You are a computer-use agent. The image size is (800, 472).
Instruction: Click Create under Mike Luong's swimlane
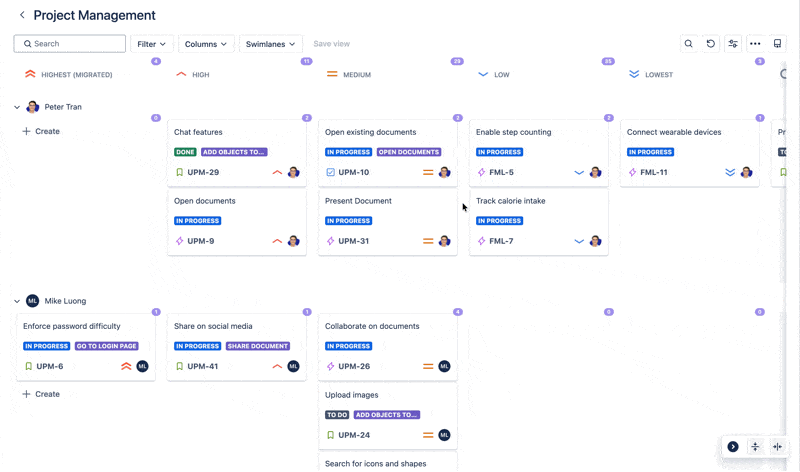(41, 395)
